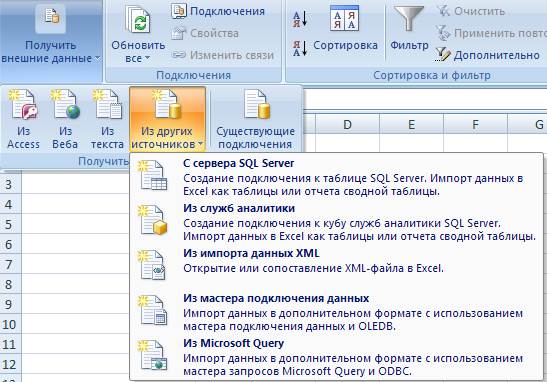Image resolution: width=547 pixels, height=382 pixels.
Task: Choose Из импорта данных XML
Action: coord(337,265)
